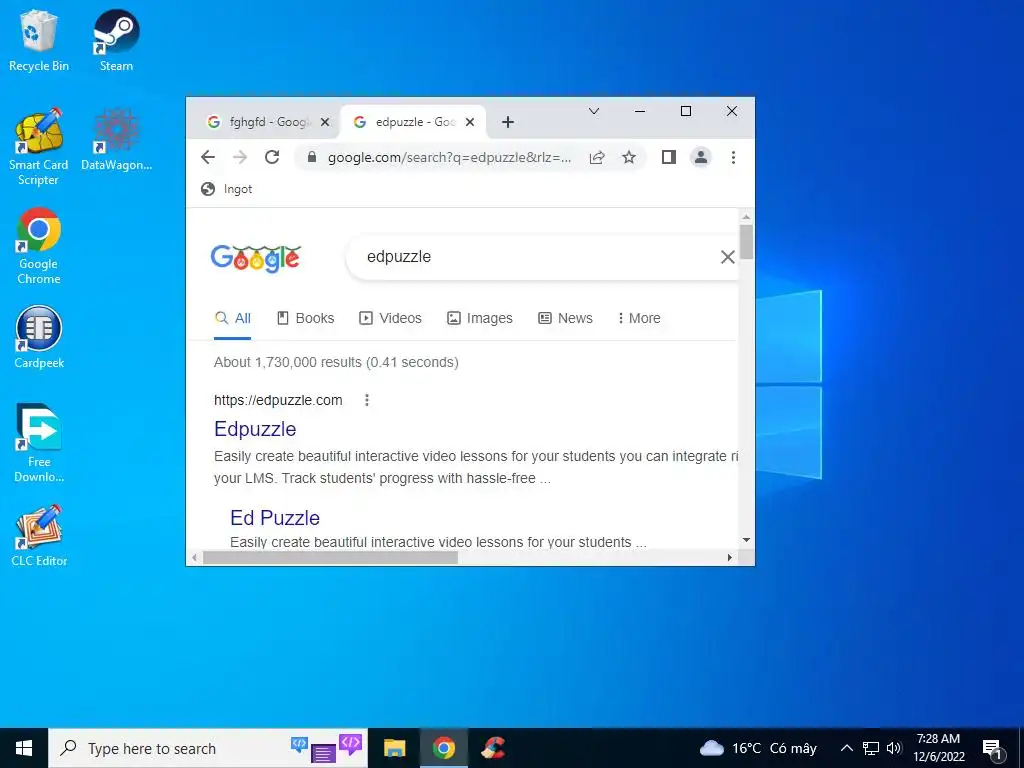
Task: View site information via lock icon
Action: 312,157
